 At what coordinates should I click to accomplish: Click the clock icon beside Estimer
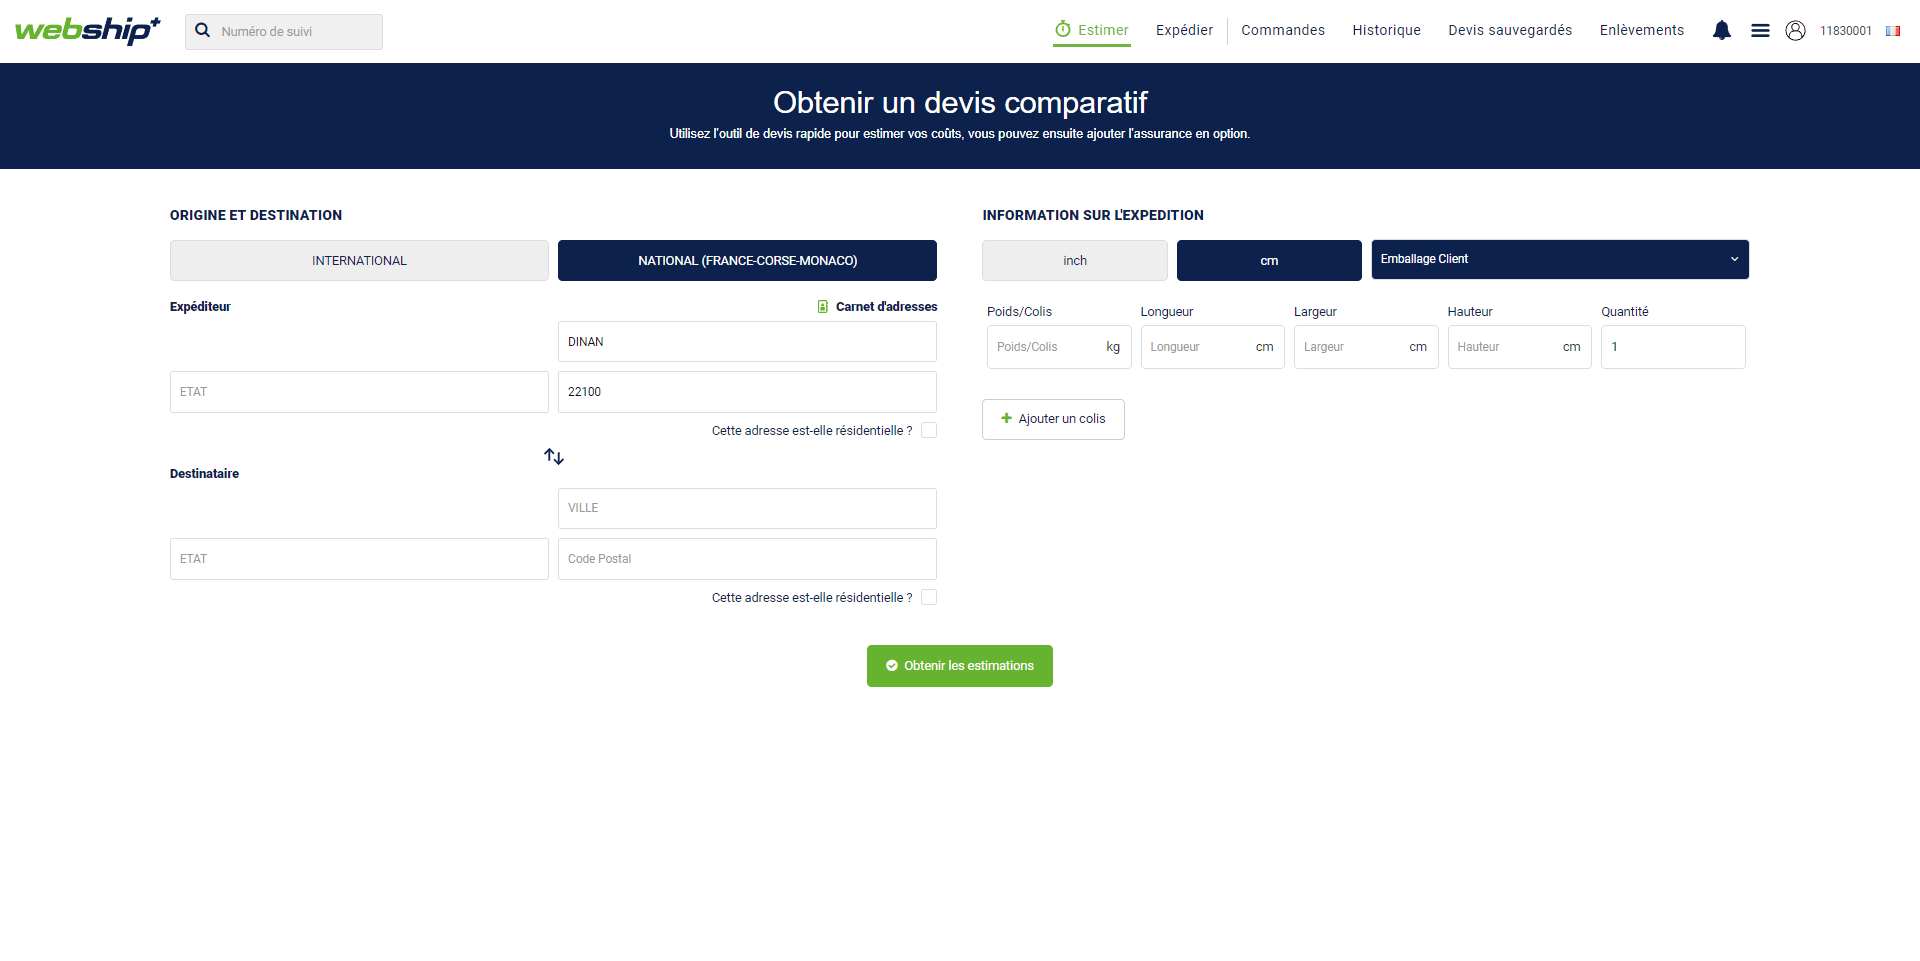tap(1061, 29)
